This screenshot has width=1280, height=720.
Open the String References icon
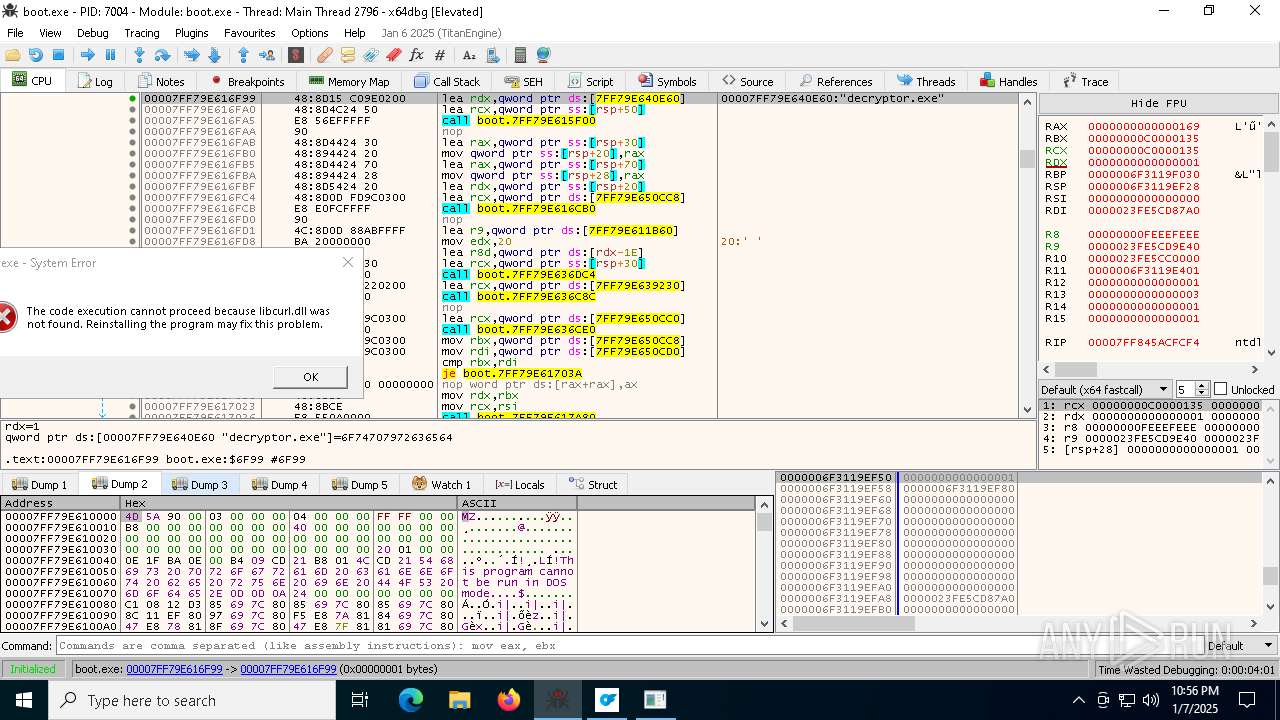469,55
